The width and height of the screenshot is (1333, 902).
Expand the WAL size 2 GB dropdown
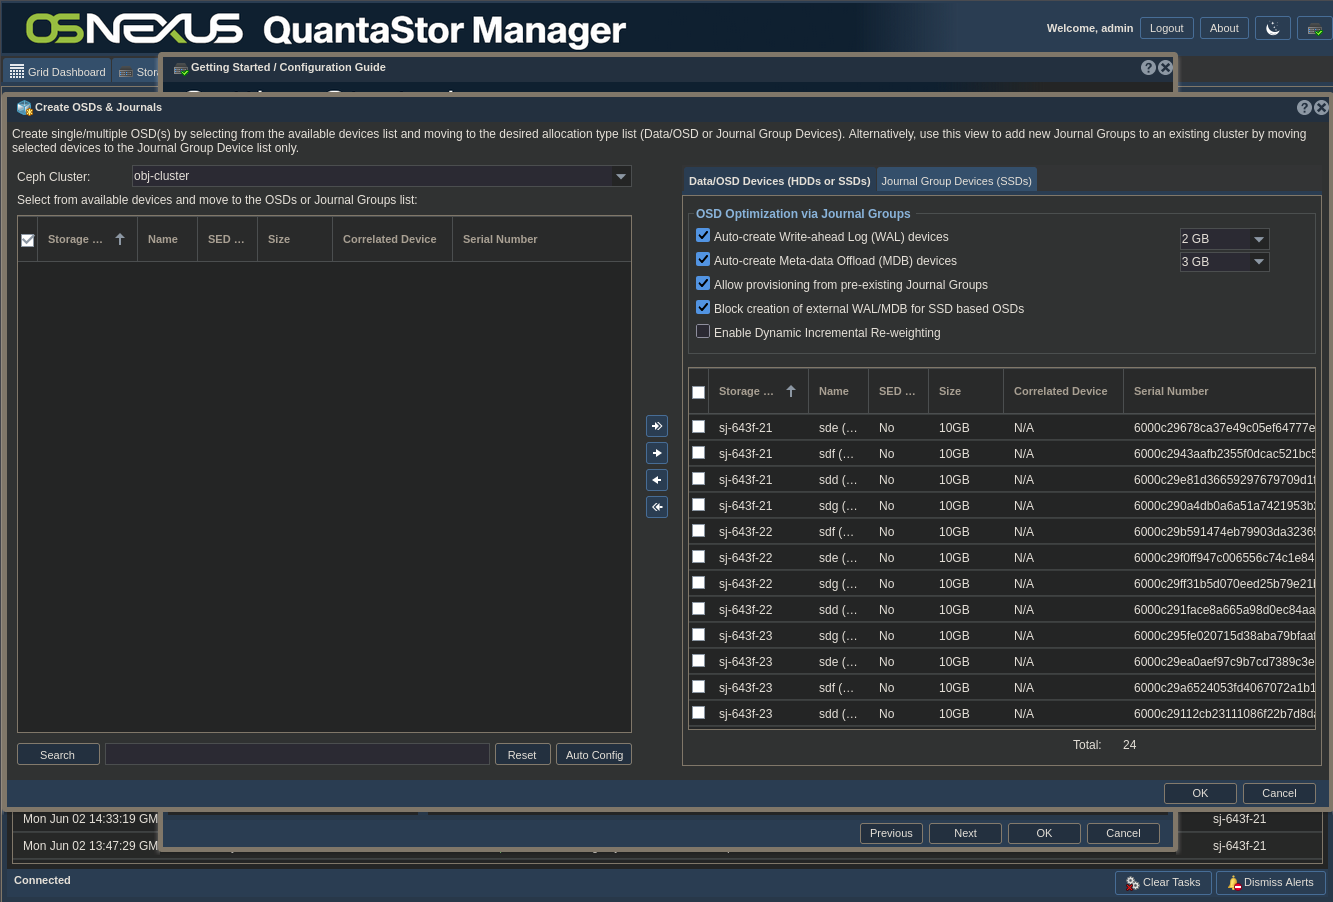[x=1259, y=239]
